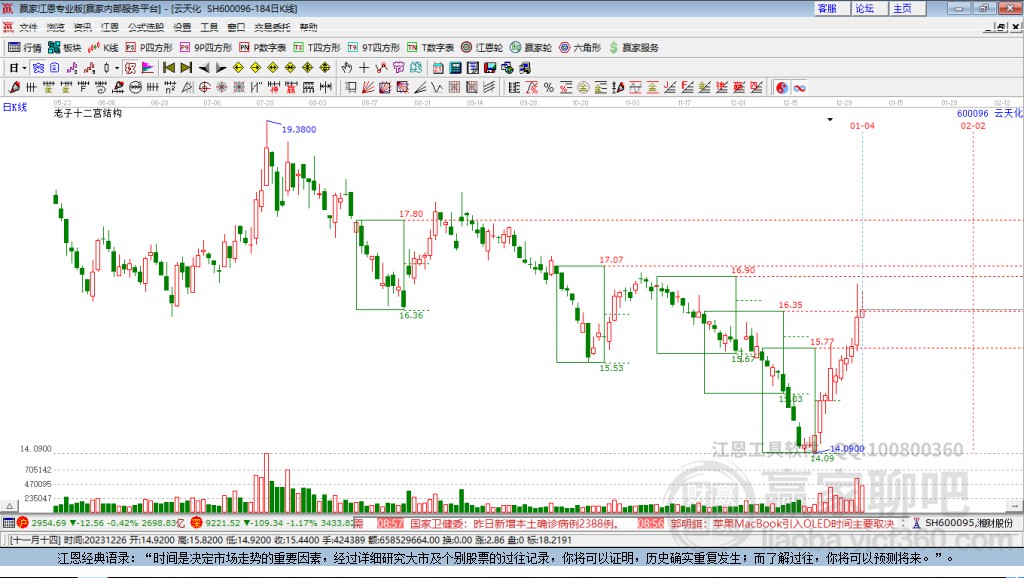
Task: Select the red pencil drawing tool
Action: click(x=14, y=88)
